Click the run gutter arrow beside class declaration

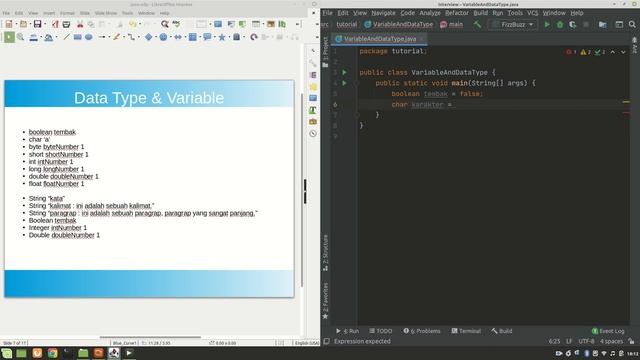click(x=344, y=72)
